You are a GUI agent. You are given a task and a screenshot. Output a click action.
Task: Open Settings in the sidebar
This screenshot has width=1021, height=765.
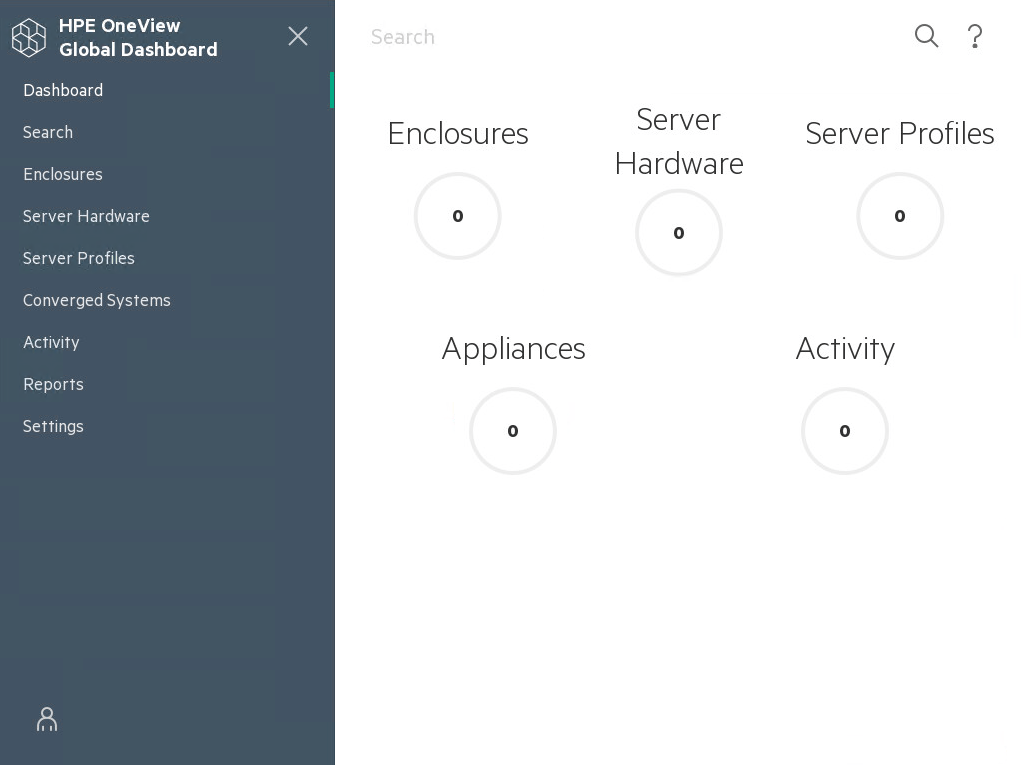(x=53, y=426)
